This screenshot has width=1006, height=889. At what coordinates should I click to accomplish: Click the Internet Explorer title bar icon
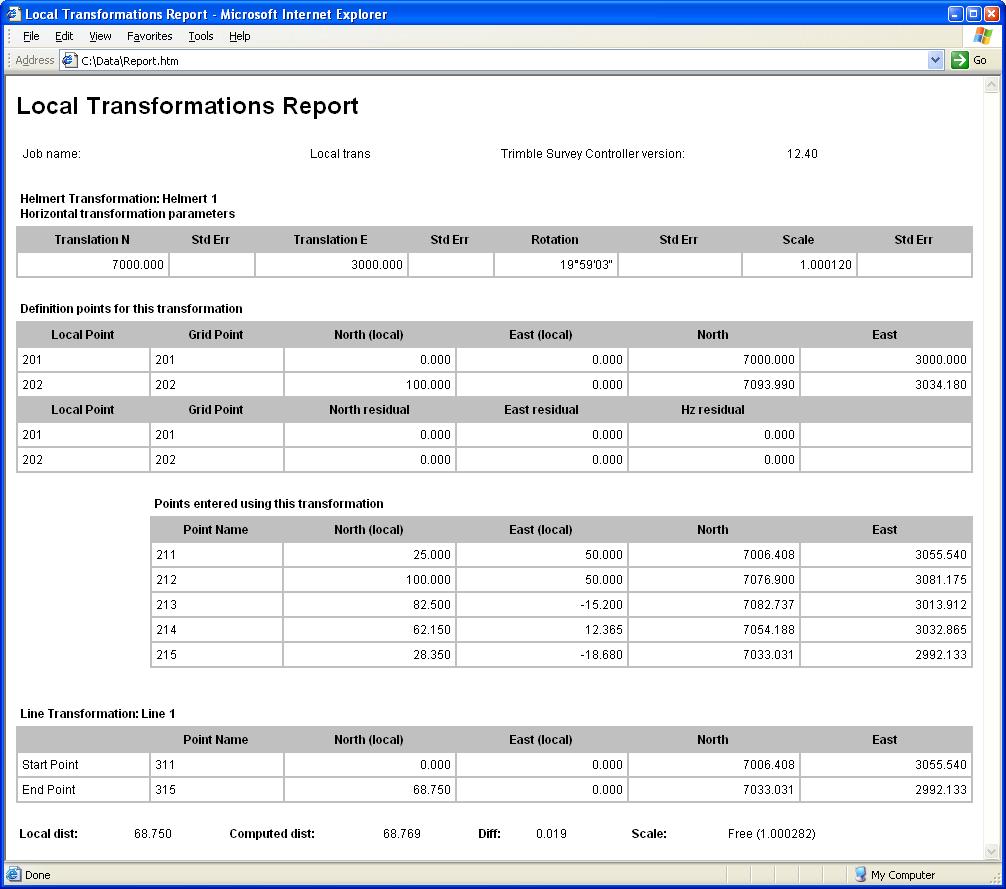(13, 14)
